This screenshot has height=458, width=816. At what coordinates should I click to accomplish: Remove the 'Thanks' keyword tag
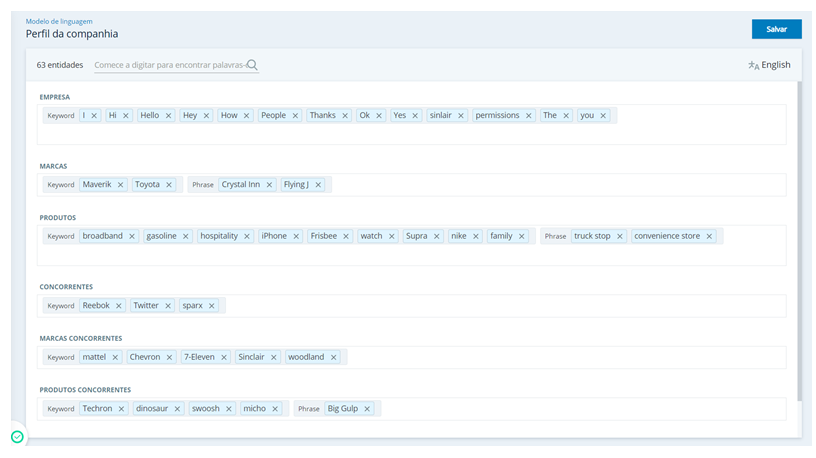[345, 116]
